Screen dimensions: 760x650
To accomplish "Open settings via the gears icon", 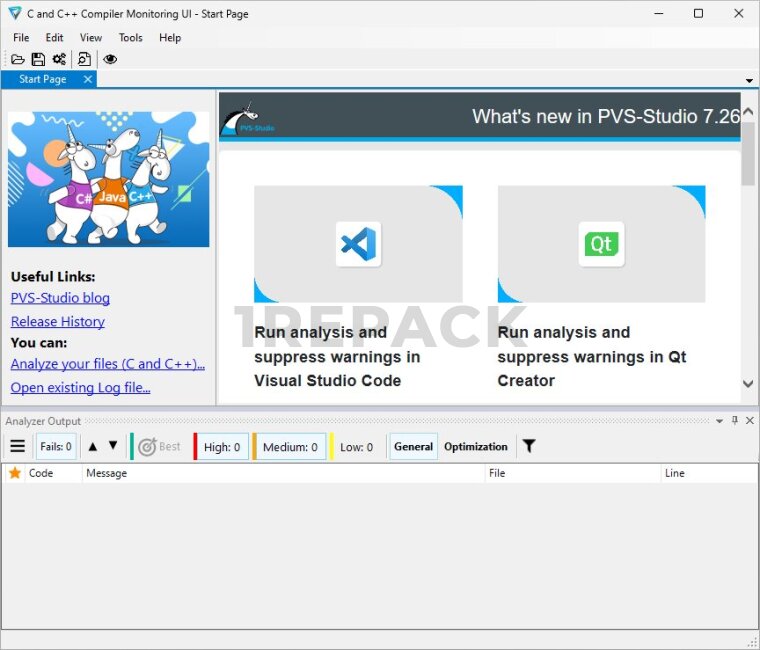I will tap(59, 59).
